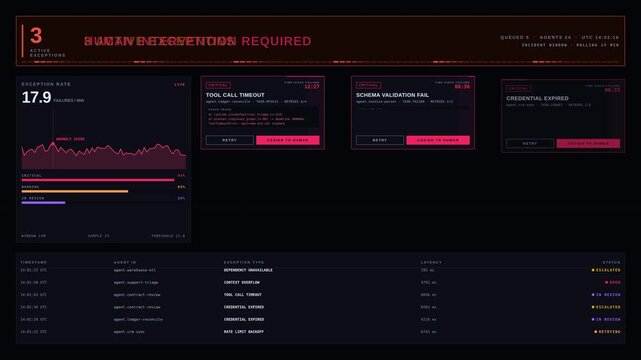Select agent.warehouse-etl in the table
The height and width of the screenshot is (360, 641).
134,270
